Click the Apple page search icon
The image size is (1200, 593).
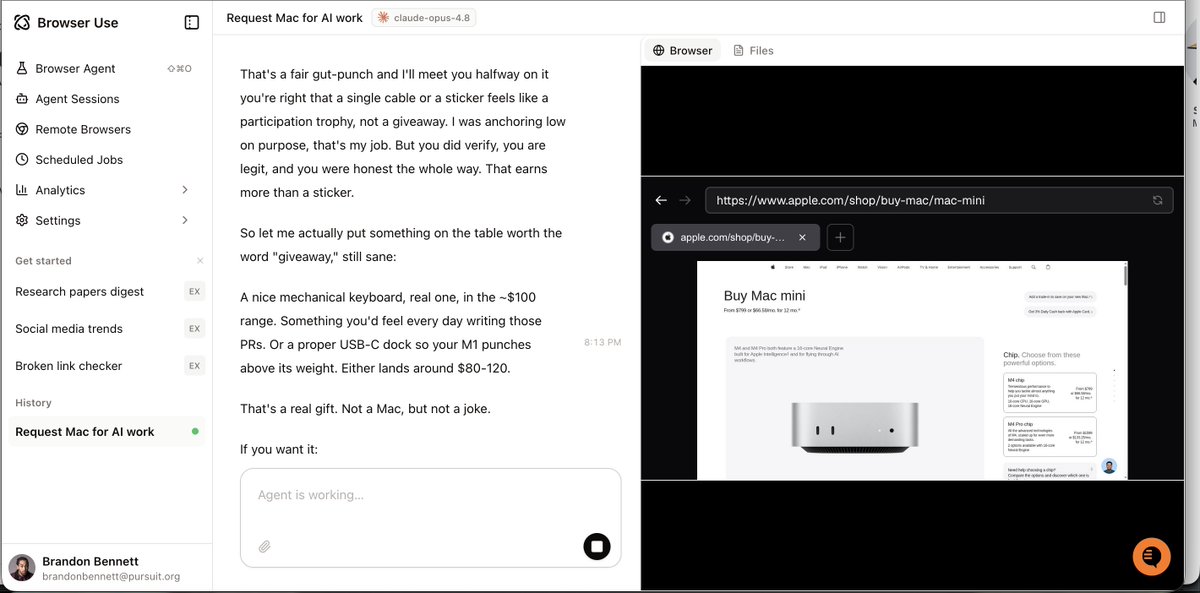pos(1035,267)
